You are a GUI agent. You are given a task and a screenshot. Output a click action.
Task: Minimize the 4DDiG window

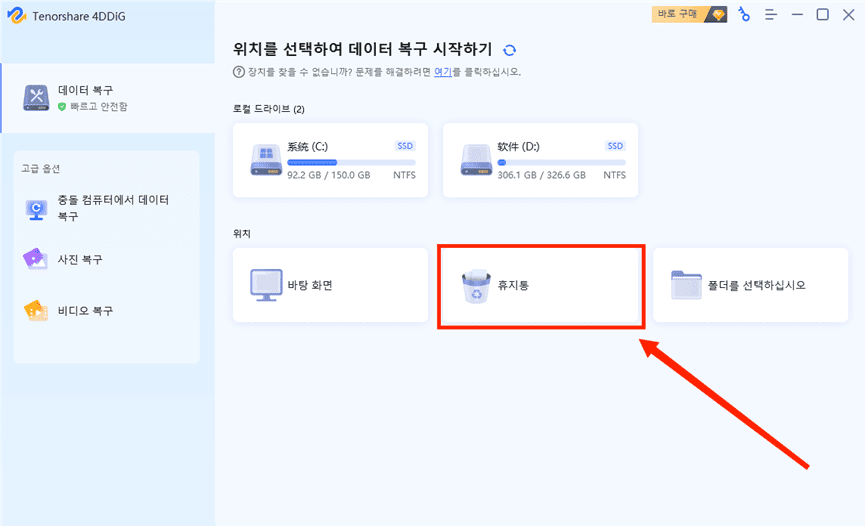tap(797, 15)
